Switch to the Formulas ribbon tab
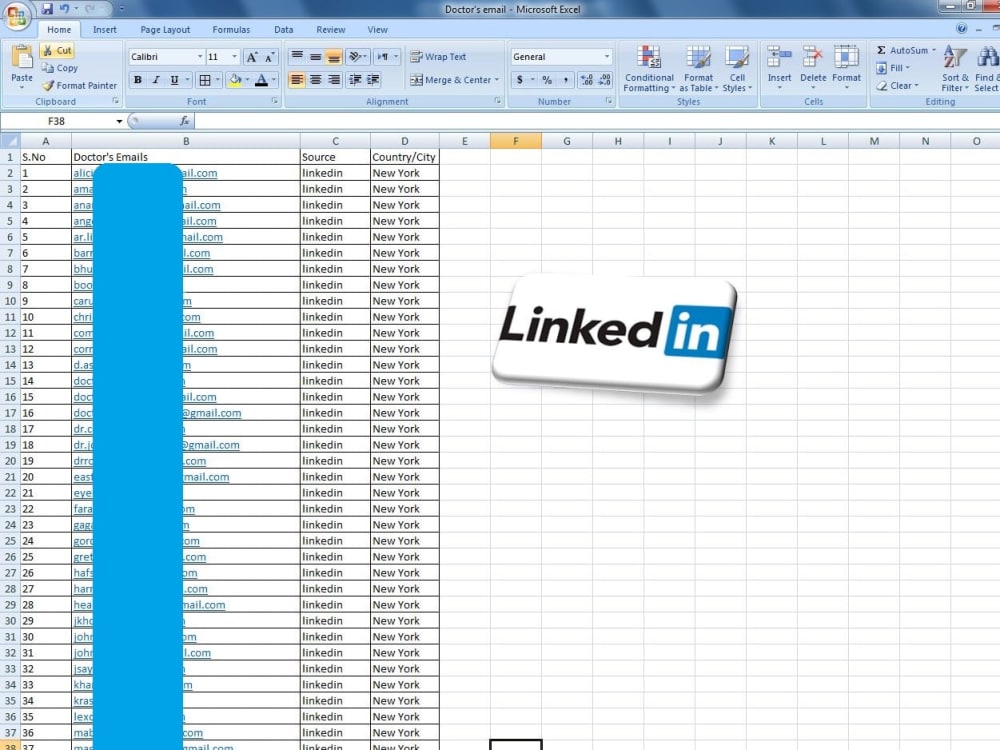The height and width of the screenshot is (750, 1000). pos(231,29)
